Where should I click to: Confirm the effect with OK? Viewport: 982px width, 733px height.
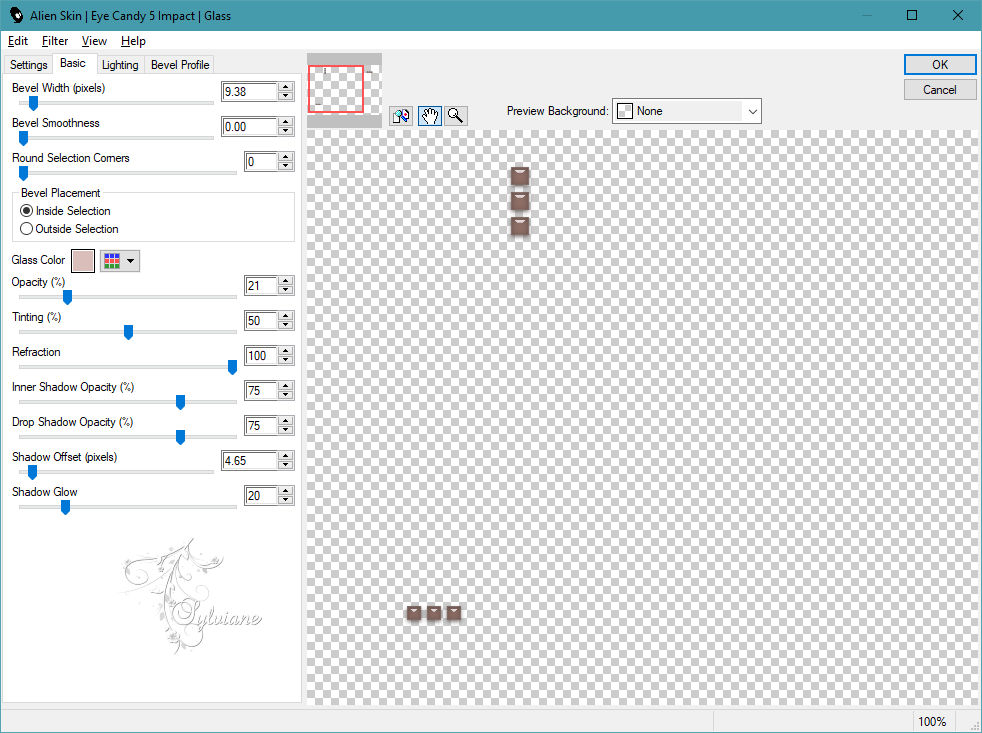coord(939,65)
